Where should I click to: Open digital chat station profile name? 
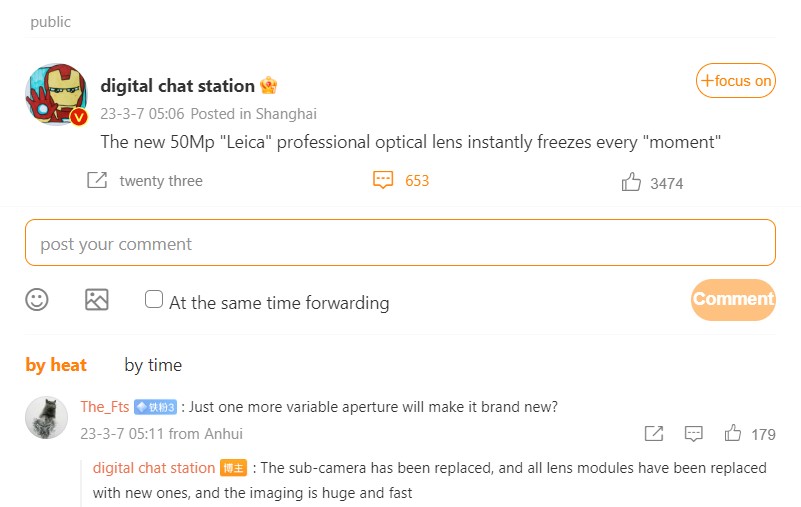[178, 85]
